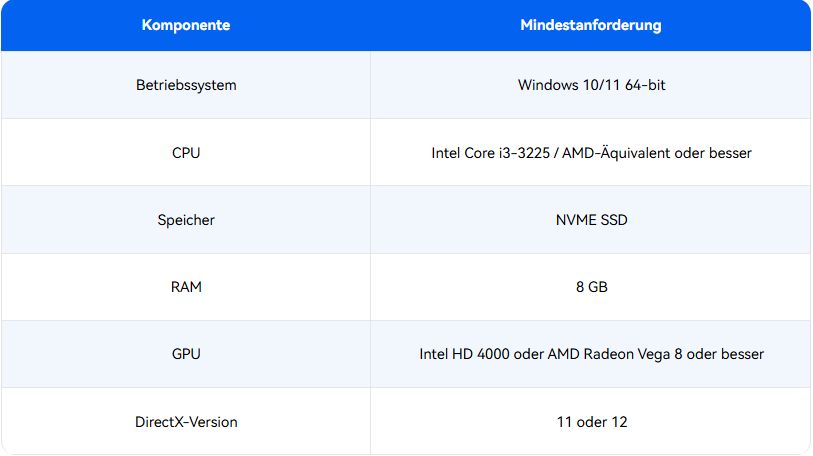Viewport: 813px width, 456px height.
Task: Select the CPU row label
Action: click(x=186, y=153)
